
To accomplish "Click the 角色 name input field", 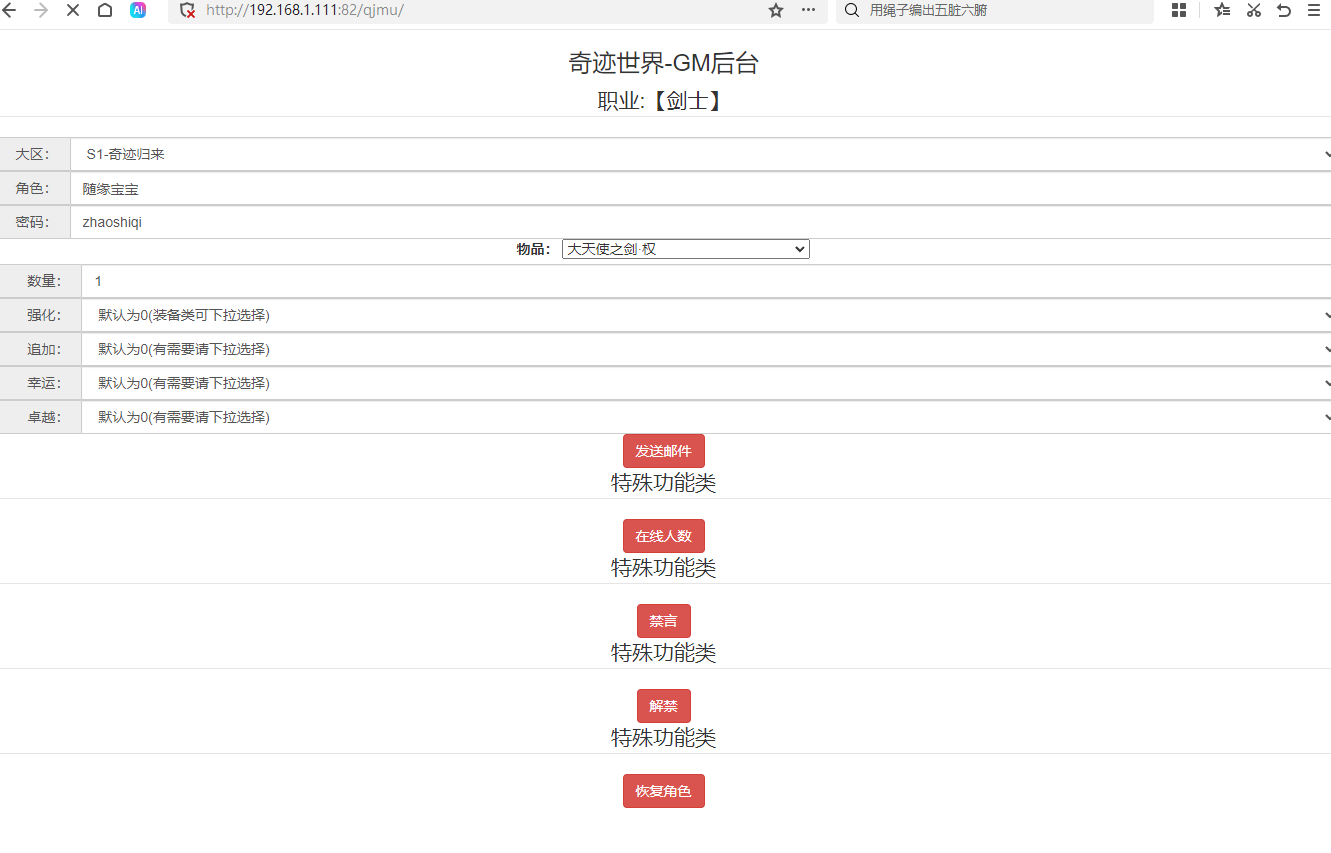I will pyautogui.click(x=700, y=189).
